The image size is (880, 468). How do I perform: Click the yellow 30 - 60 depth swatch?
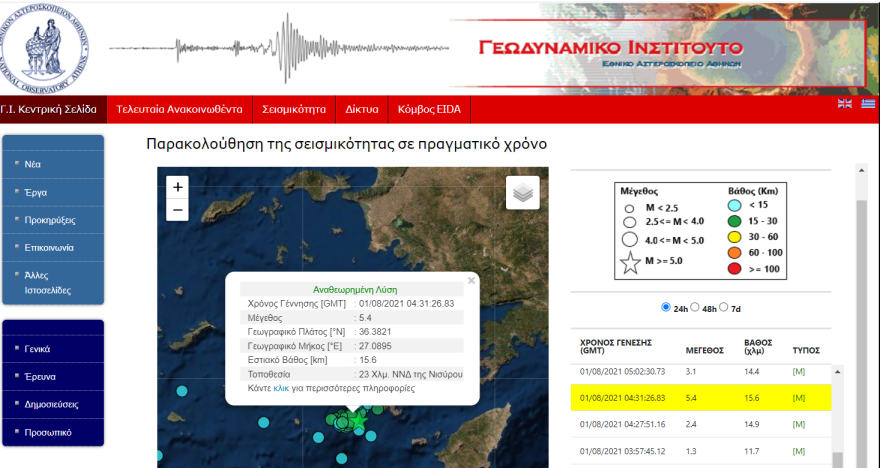click(x=734, y=237)
